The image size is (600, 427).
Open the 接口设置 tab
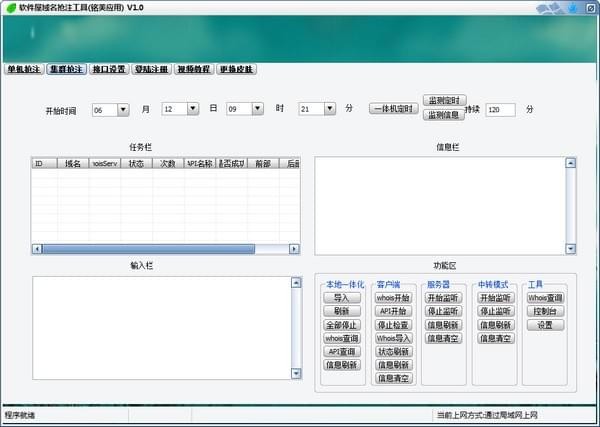(108, 70)
